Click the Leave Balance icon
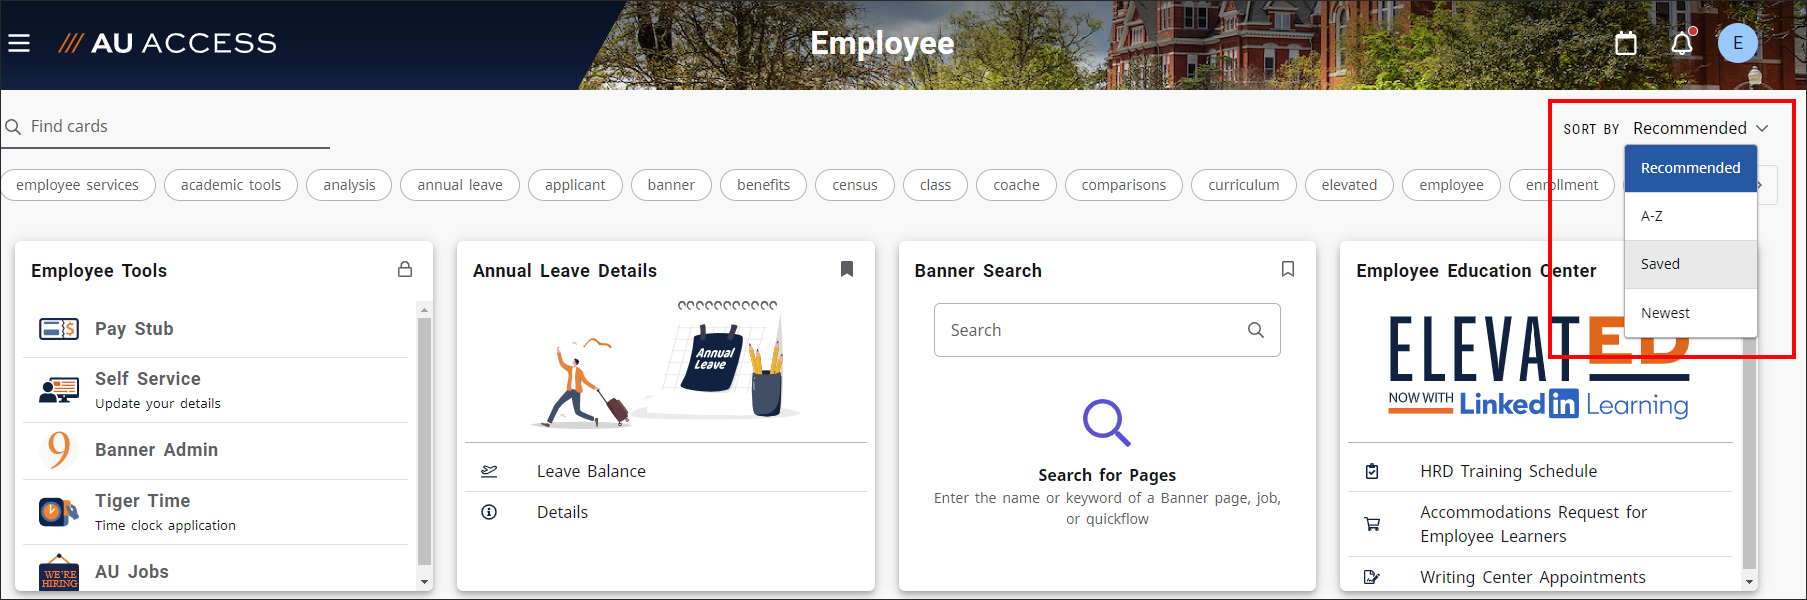This screenshot has width=1807, height=600. 489,471
